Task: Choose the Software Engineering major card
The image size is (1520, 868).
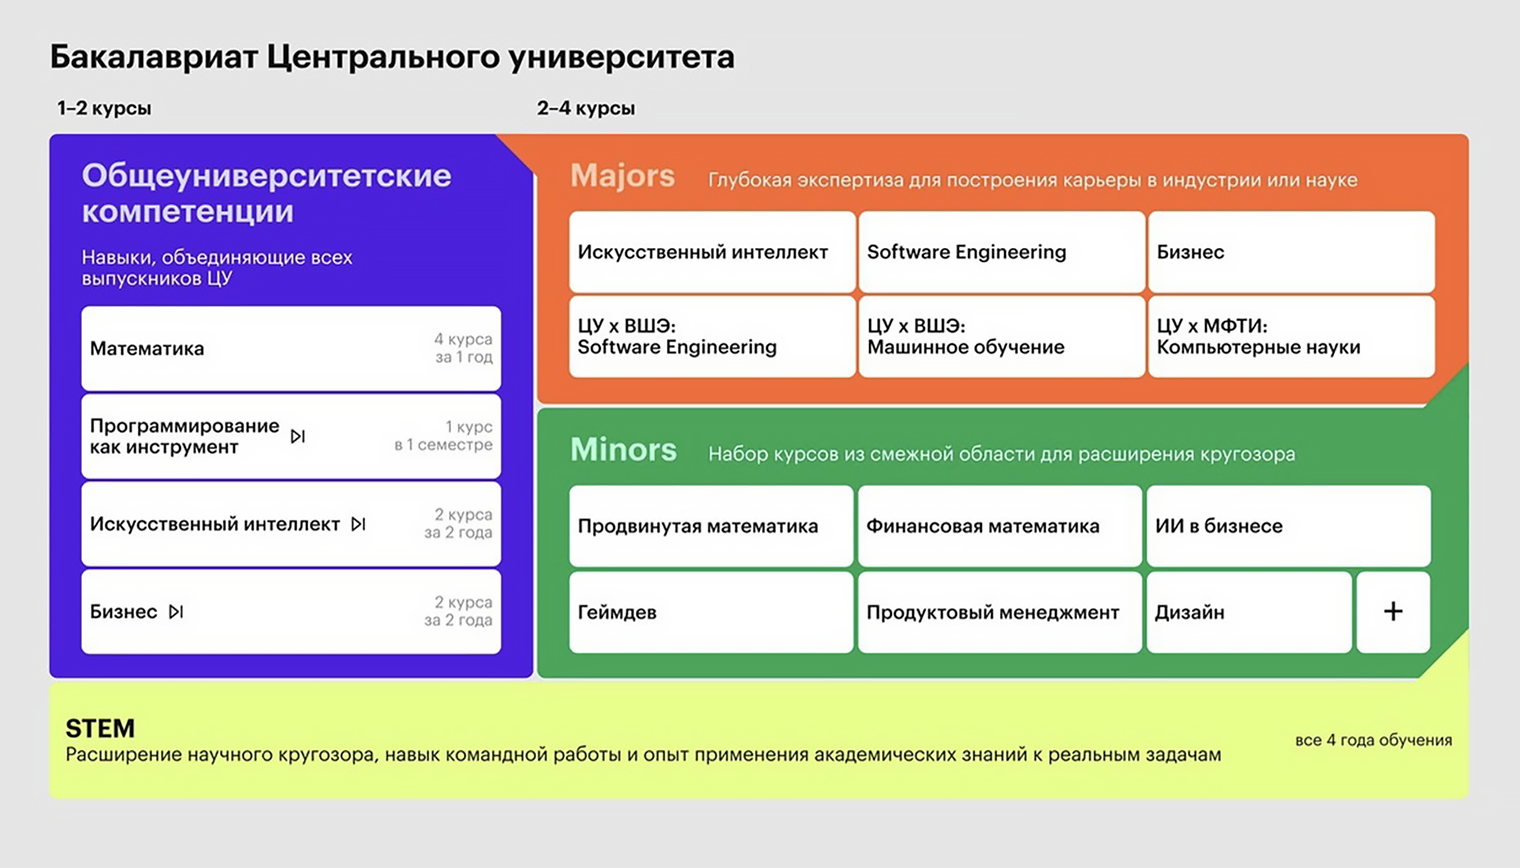Action: [x=1001, y=252]
